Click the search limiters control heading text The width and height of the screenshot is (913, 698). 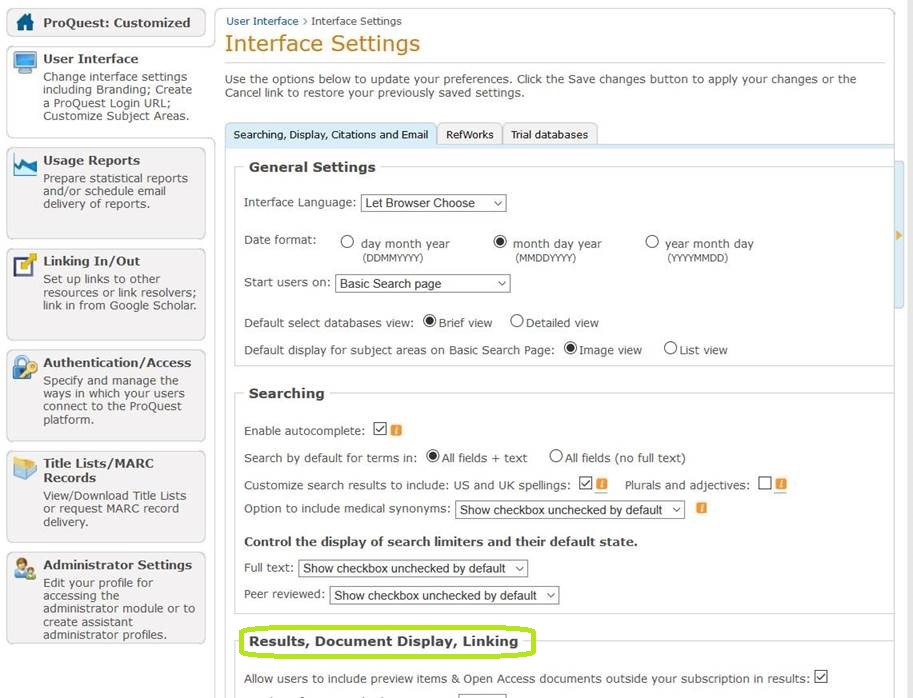pos(441,541)
